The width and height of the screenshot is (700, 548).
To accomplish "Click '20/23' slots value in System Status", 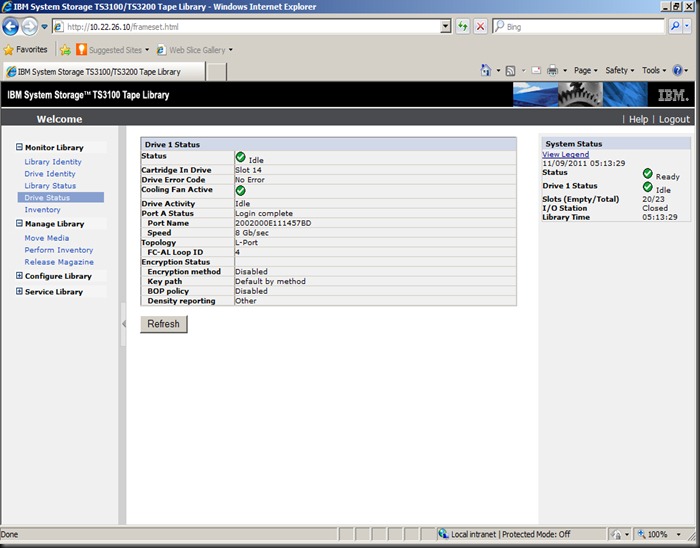I will (653, 199).
